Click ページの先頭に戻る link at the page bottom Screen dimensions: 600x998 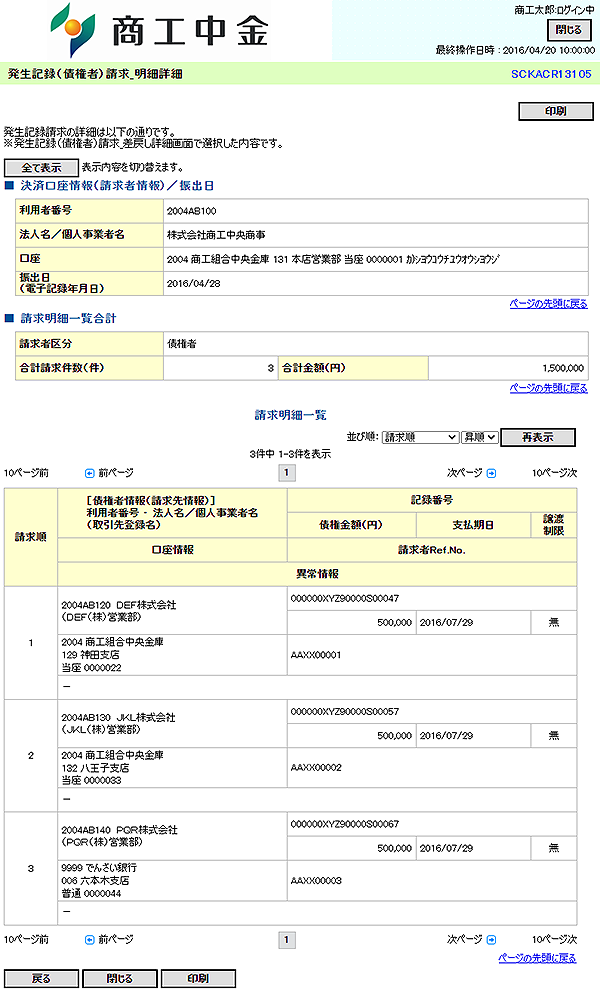click(537, 959)
